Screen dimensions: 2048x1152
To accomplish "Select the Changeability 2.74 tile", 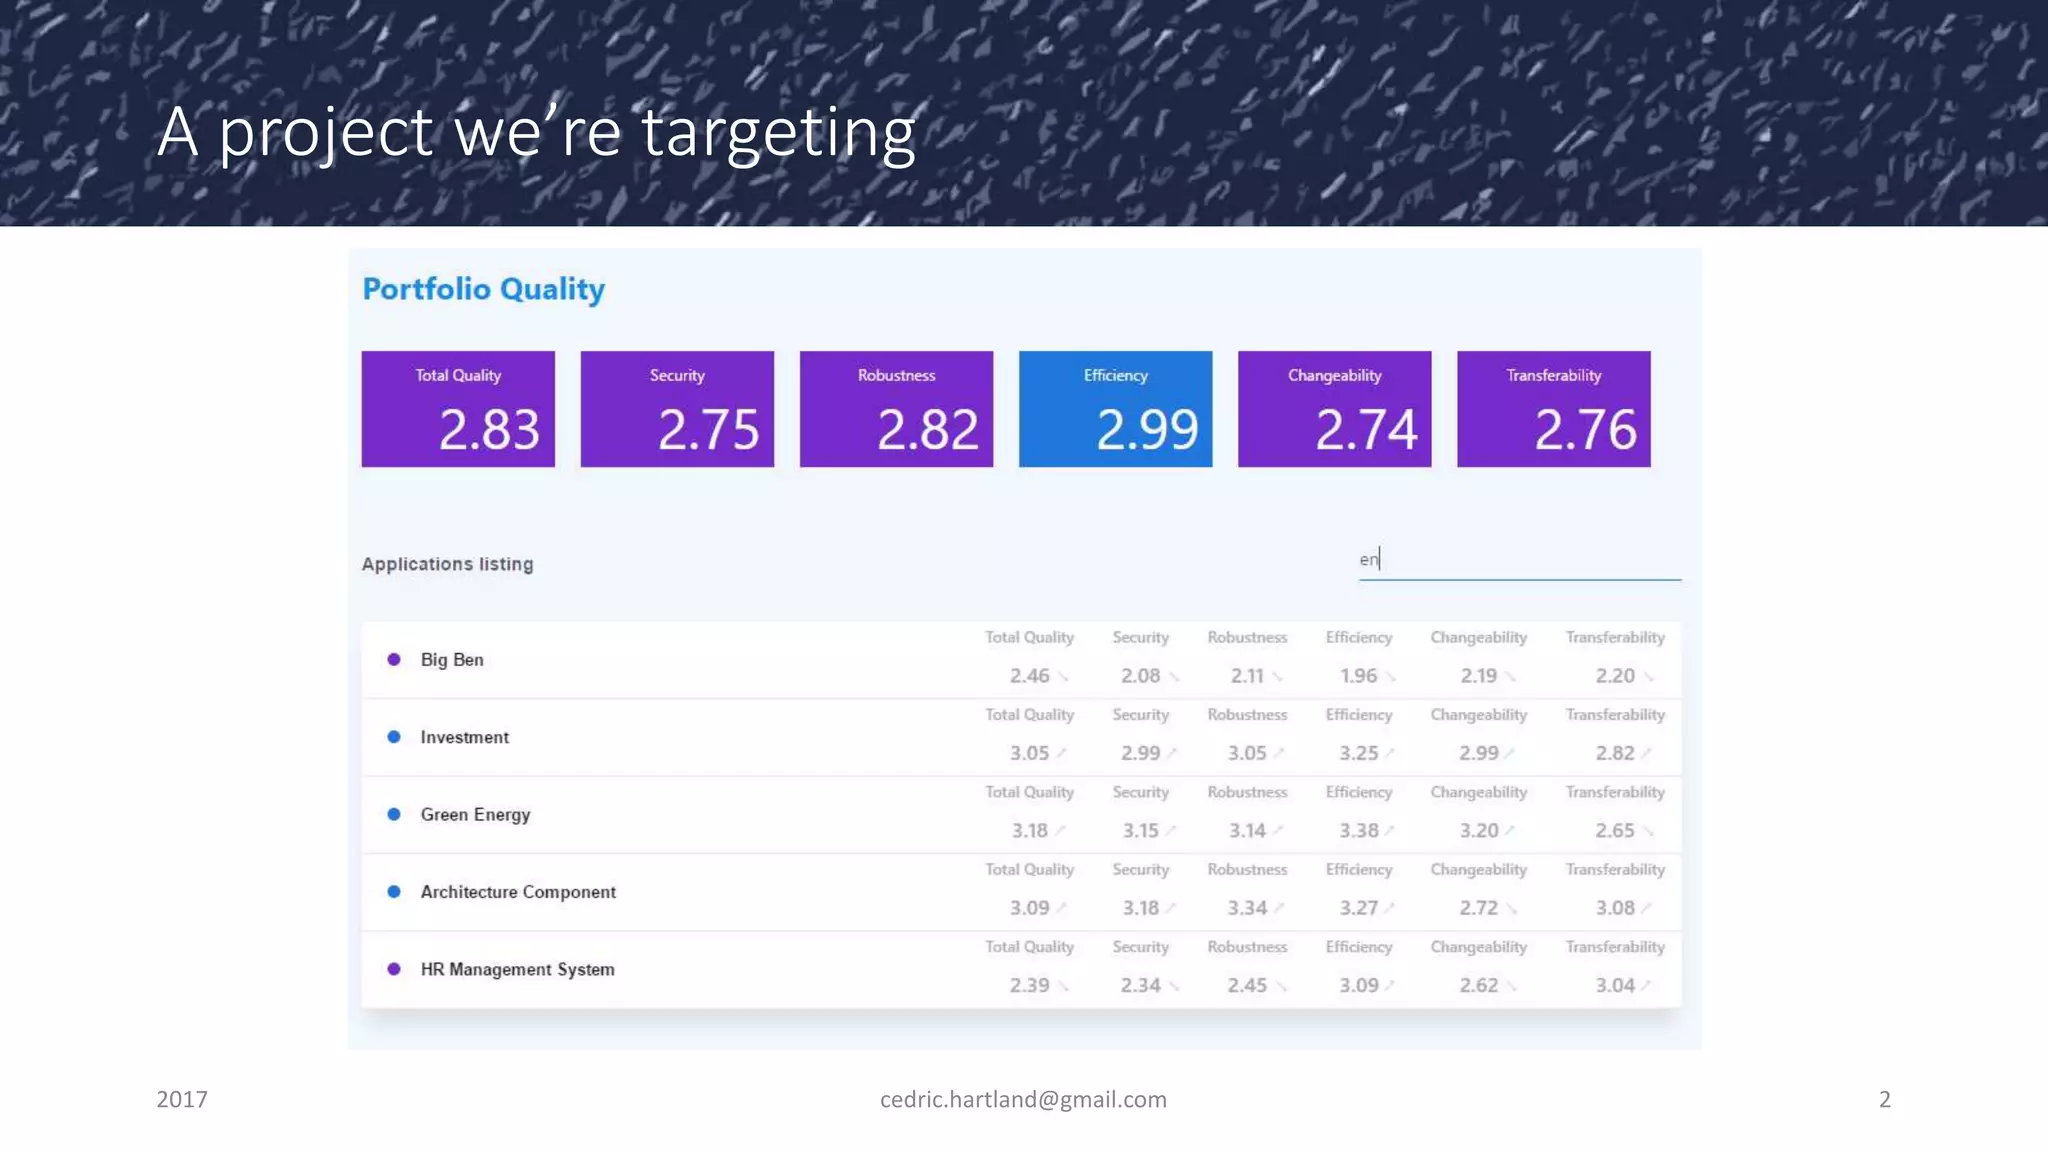I will pos(1334,409).
